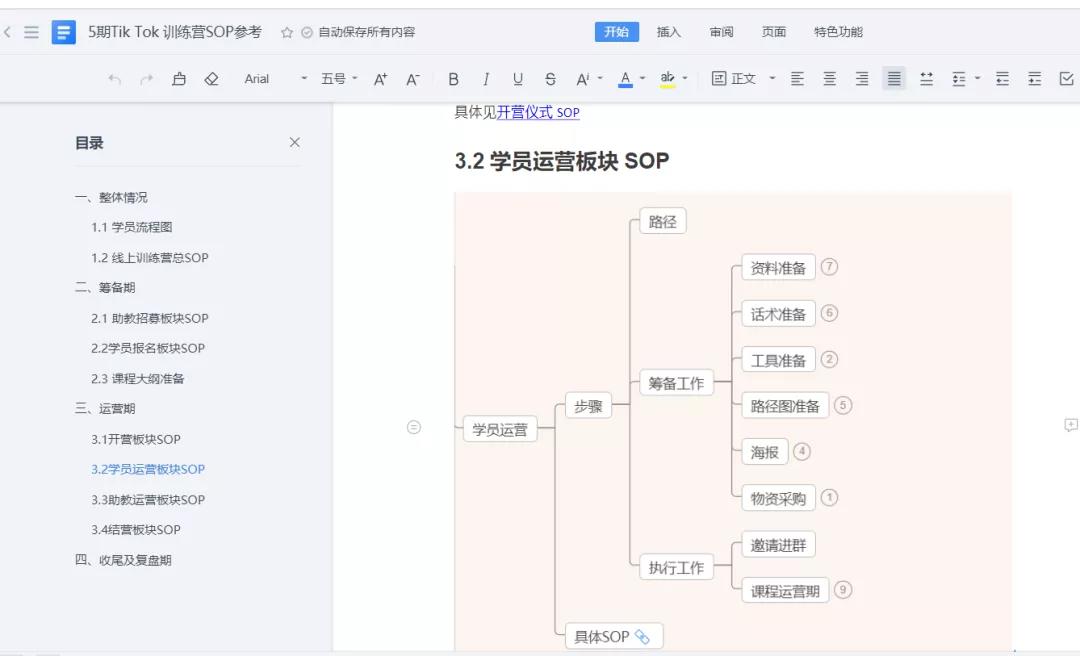Apply strikethrough to text
Image resolution: width=1080 pixels, height=656 pixels.
(550, 79)
